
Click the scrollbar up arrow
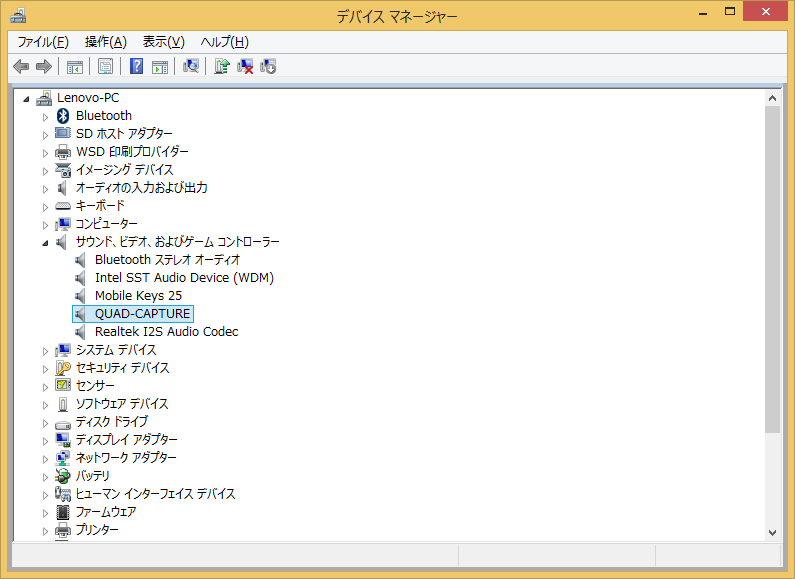point(772,98)
